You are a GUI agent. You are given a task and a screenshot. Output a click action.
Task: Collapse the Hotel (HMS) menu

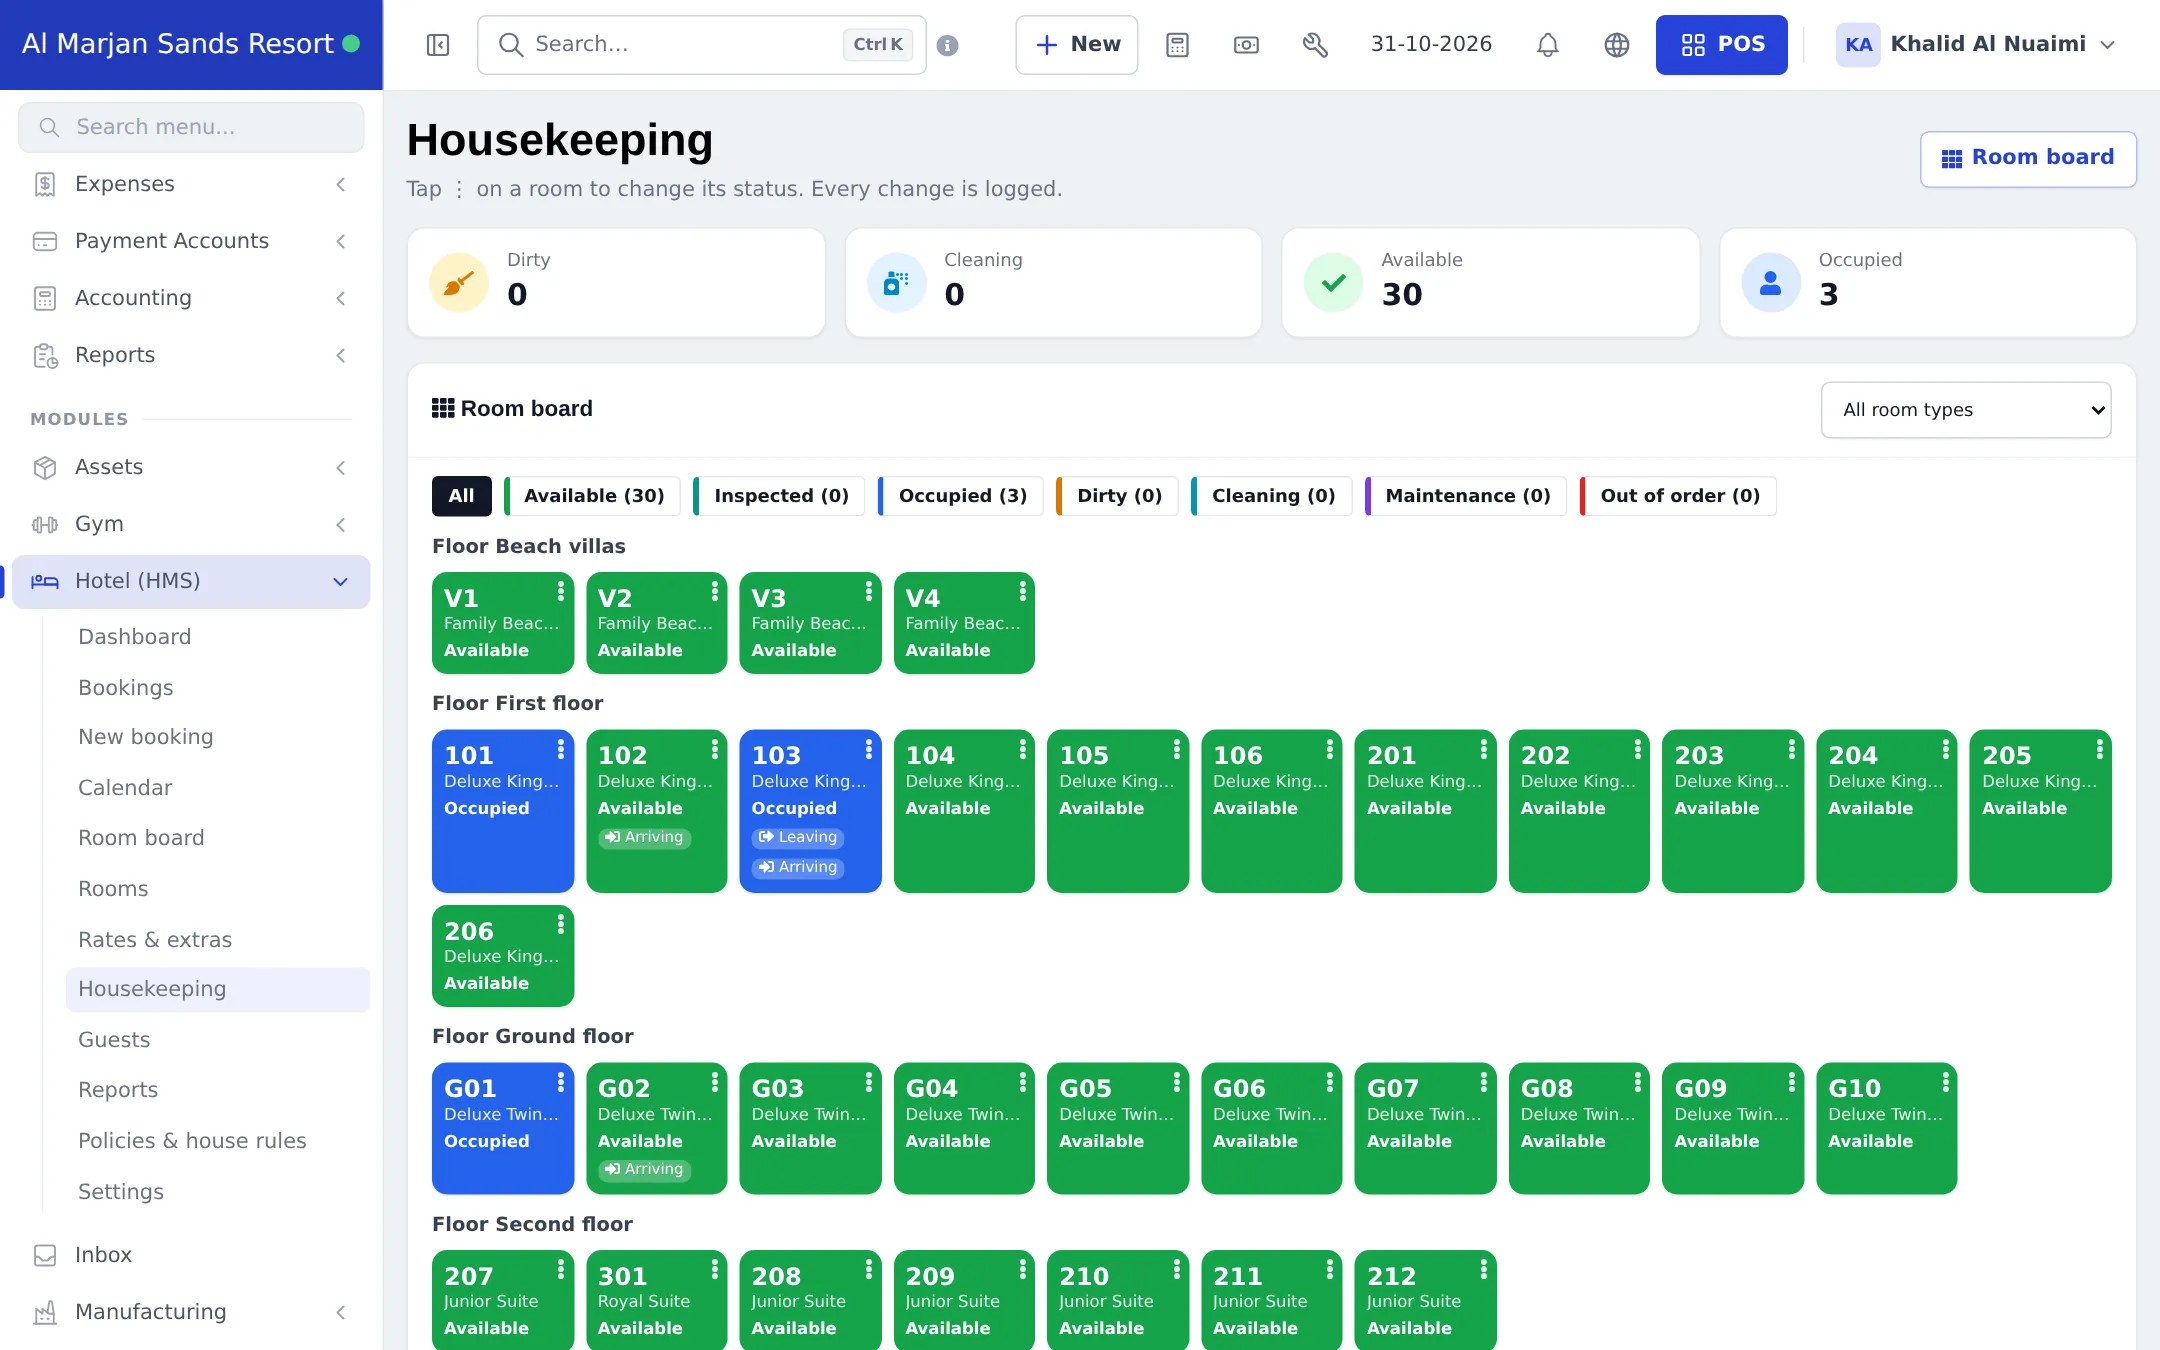click(191, 581)
